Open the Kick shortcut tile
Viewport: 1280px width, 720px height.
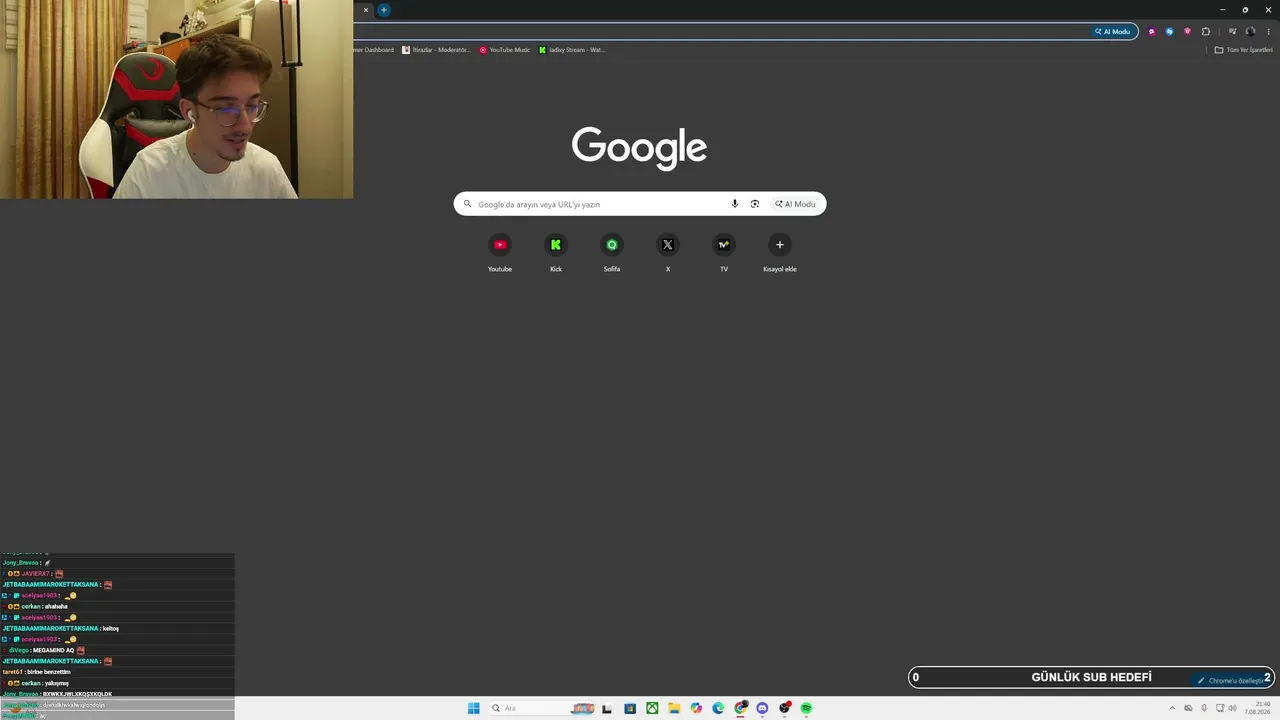click(x=556, y=253)
